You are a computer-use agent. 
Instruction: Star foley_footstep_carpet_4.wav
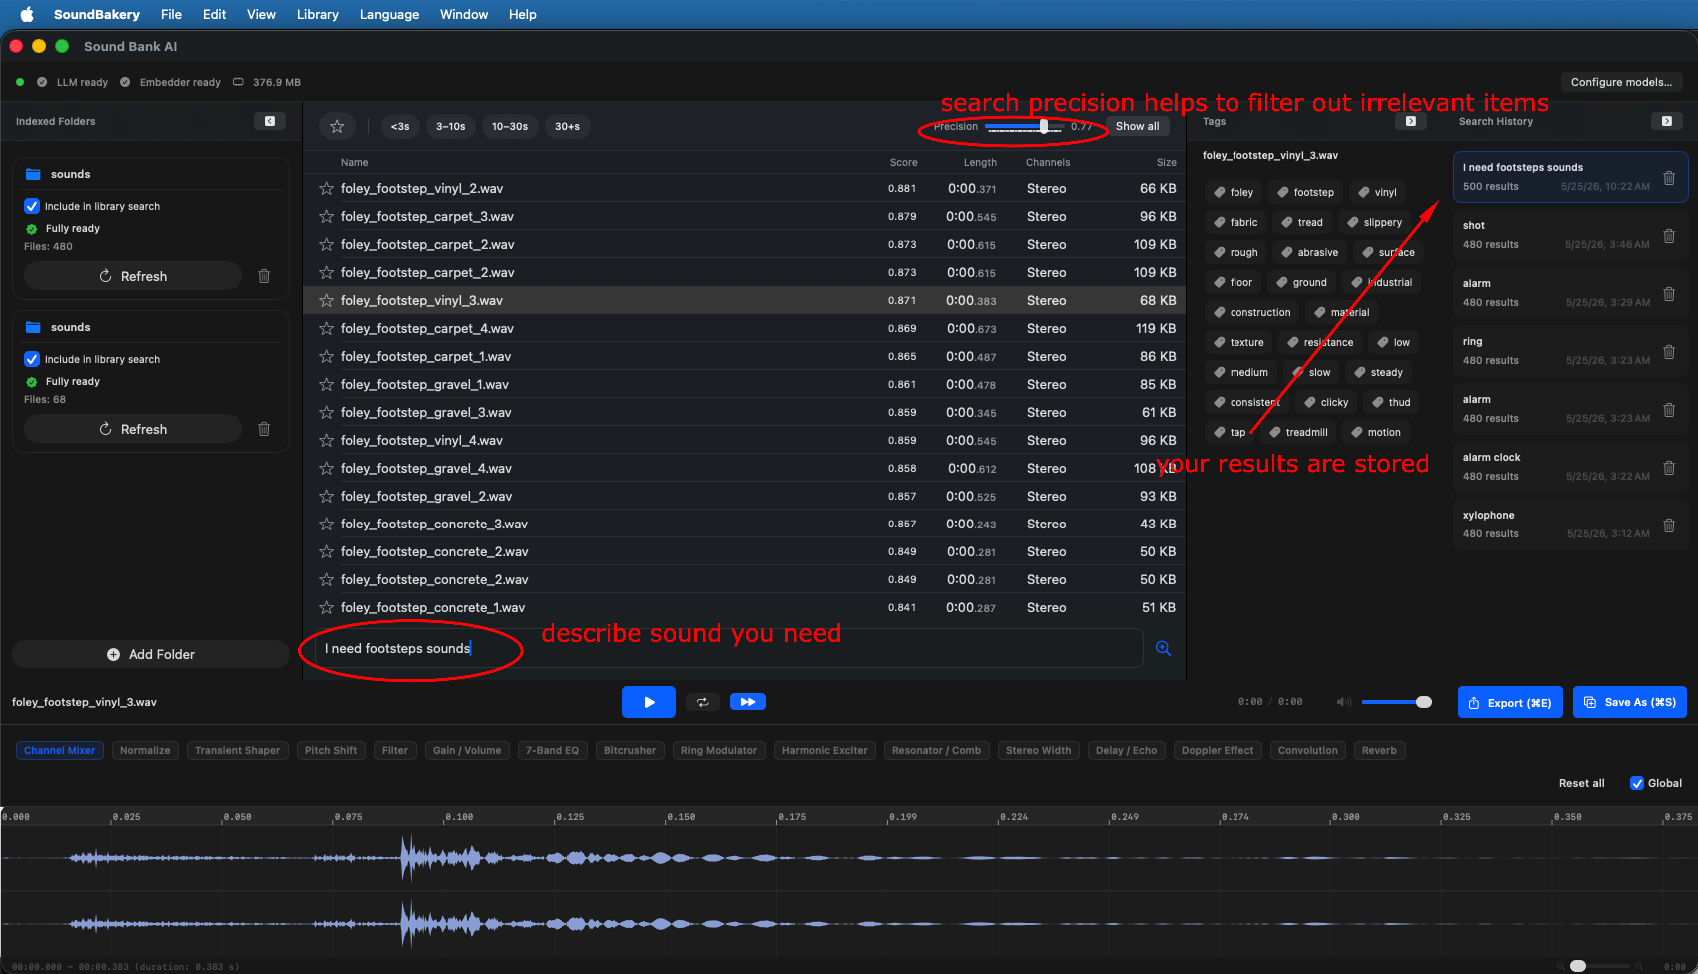tap(326, 328)
